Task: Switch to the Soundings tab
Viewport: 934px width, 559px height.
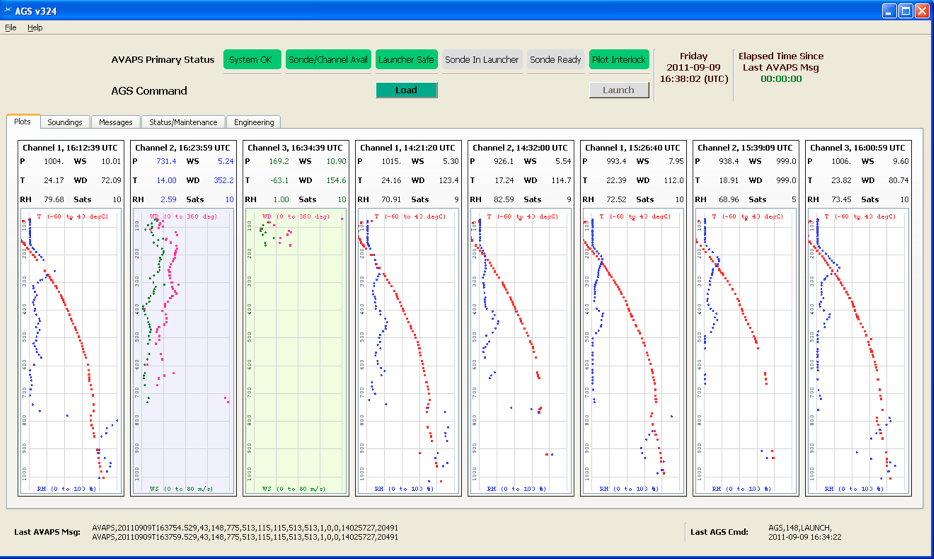Action: [65, 122]
